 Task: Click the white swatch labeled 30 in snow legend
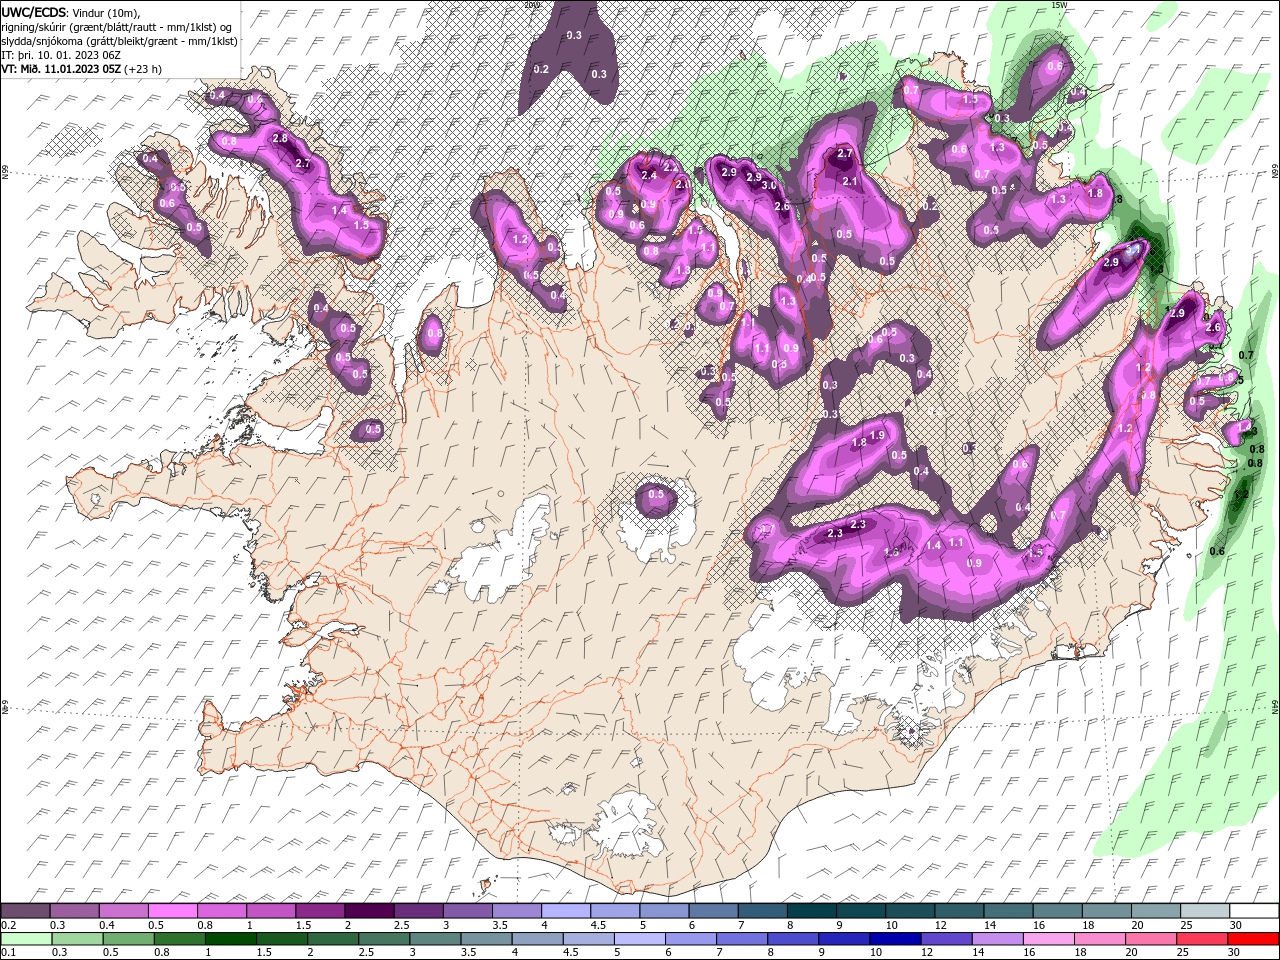pos(1253,910)
